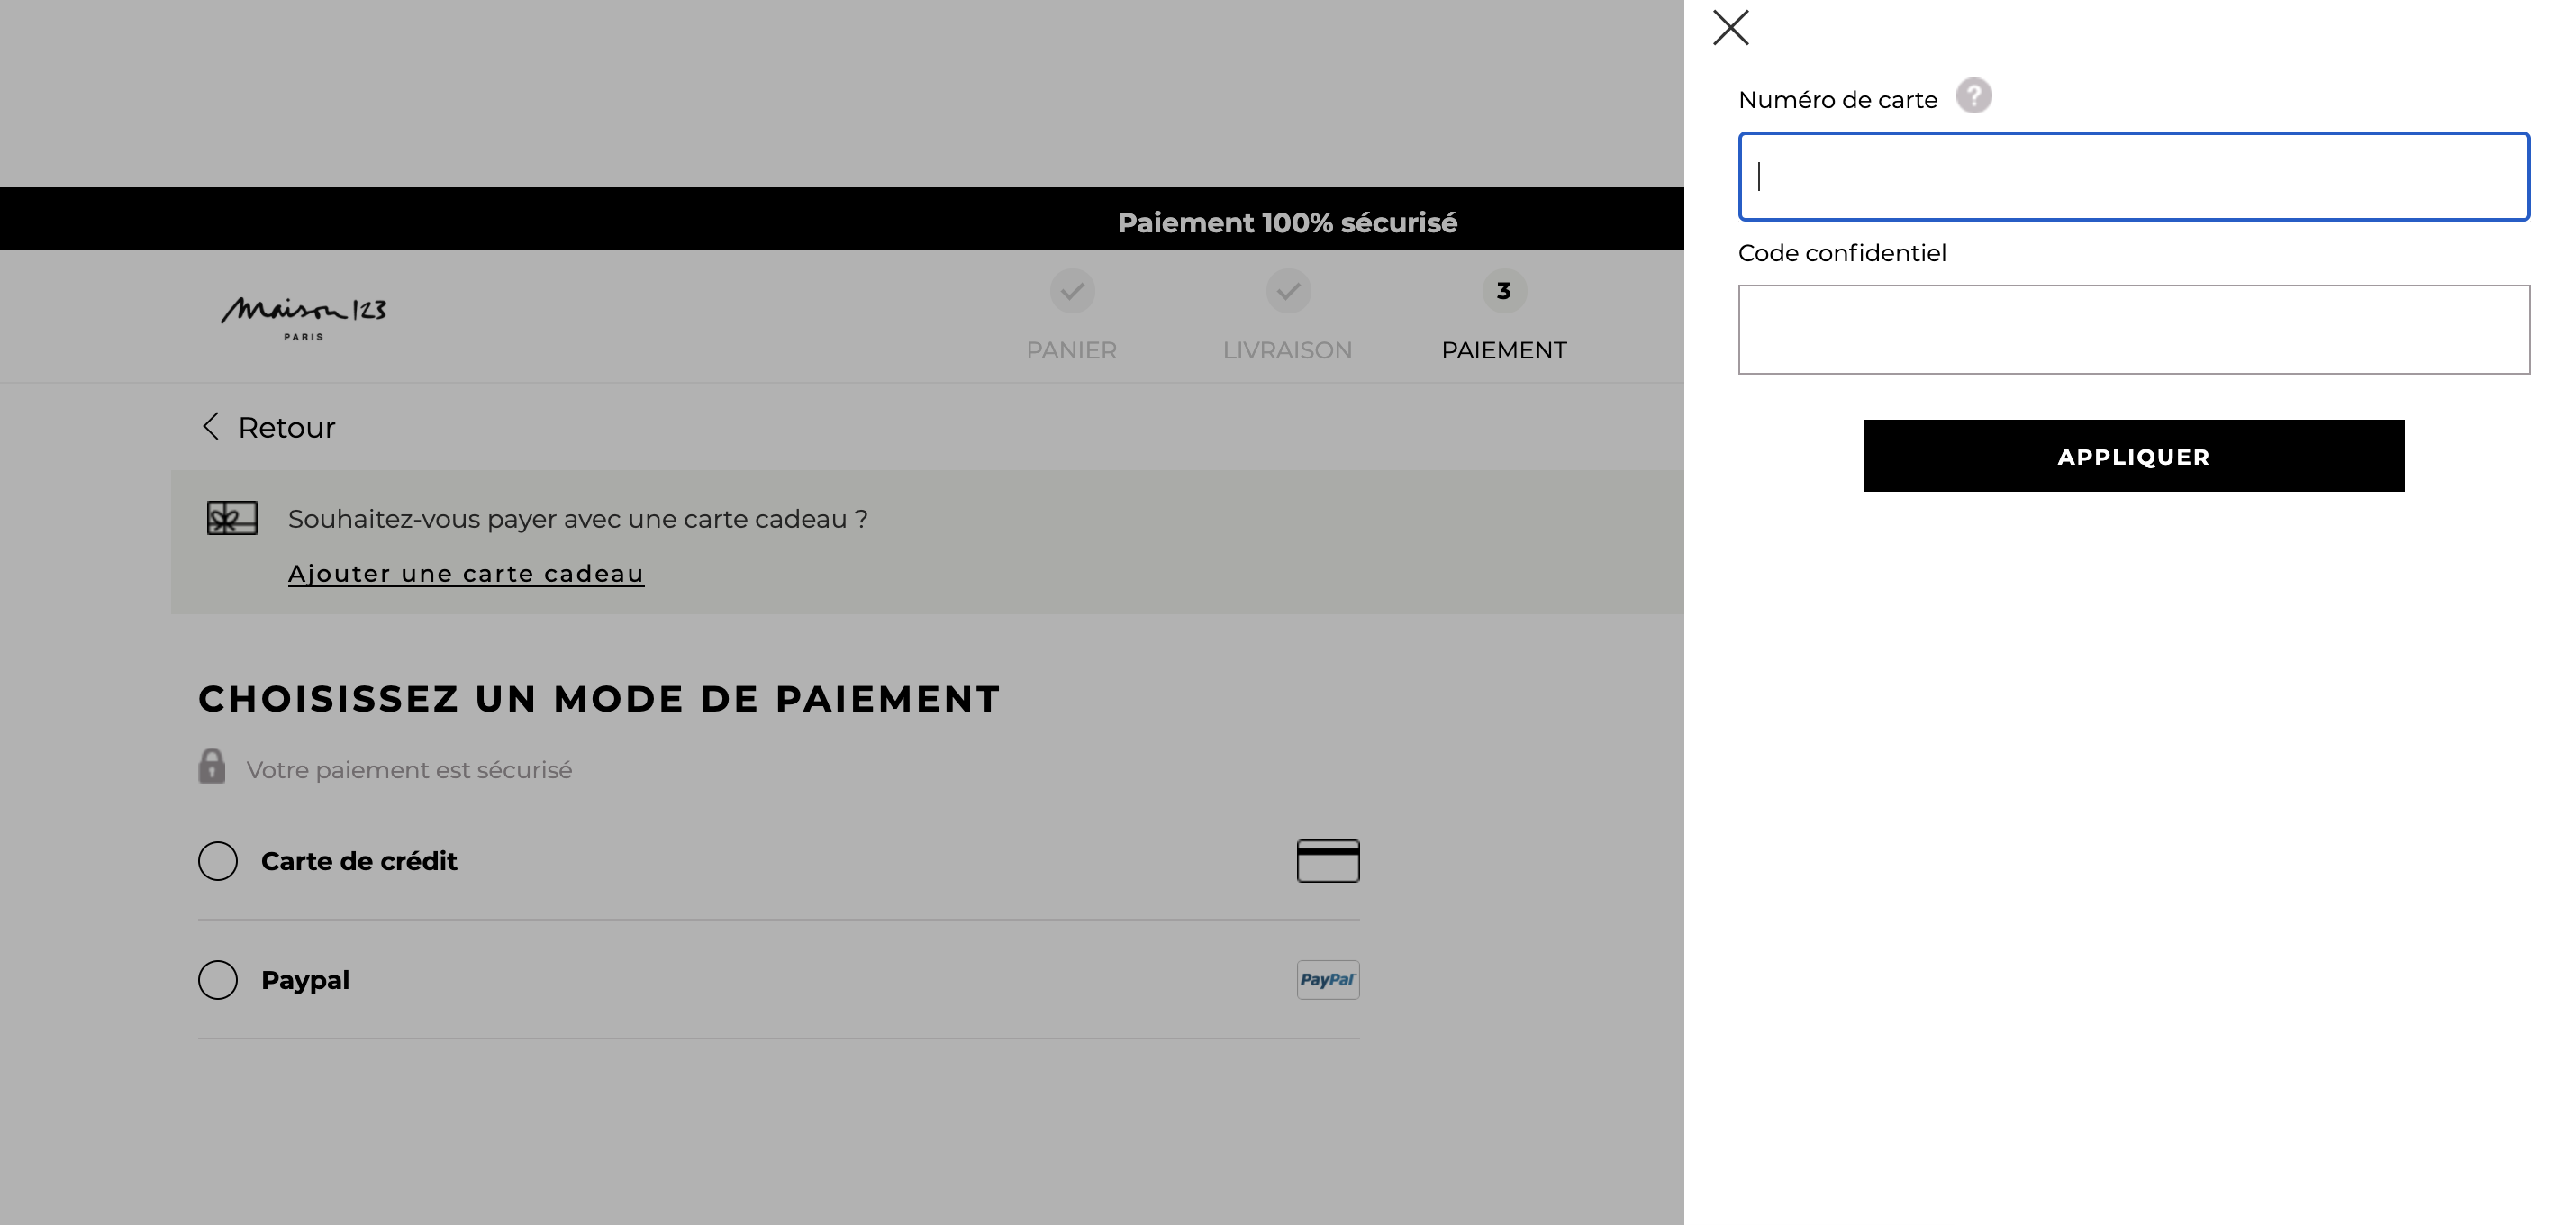Open the LIVRAISON step
The image size is (2576, 1225).
click(1288, 350)
